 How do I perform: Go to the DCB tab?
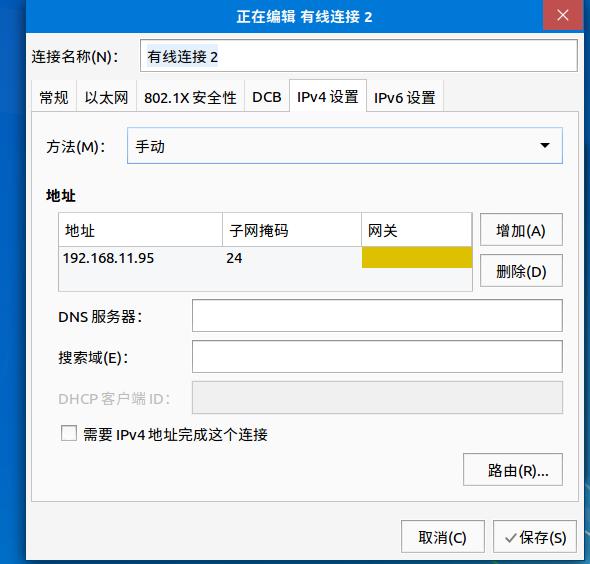point(267,97)
